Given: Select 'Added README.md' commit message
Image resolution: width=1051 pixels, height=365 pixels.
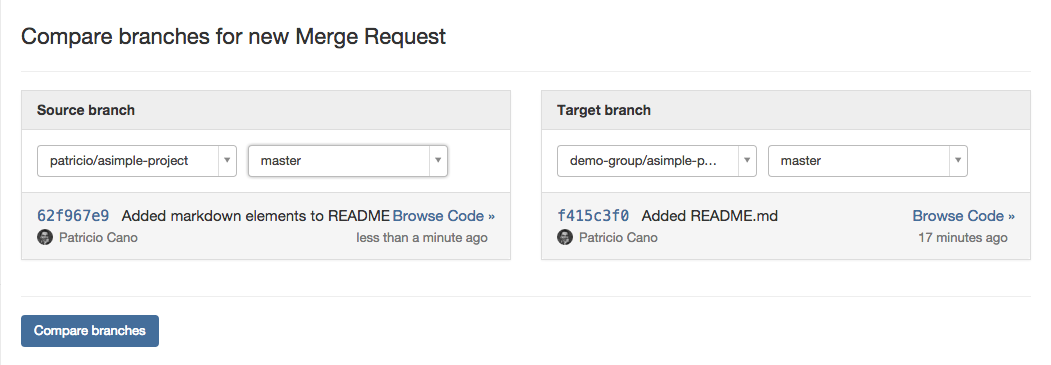Looking at the screenshot, I should click(x=710, y=216).
